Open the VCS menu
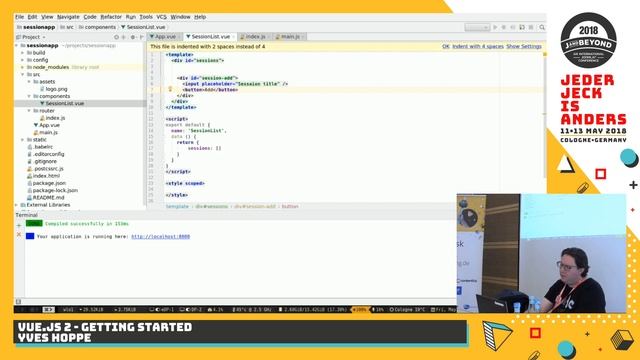Screen dimensions: 640x360 (x=162, y=17)
